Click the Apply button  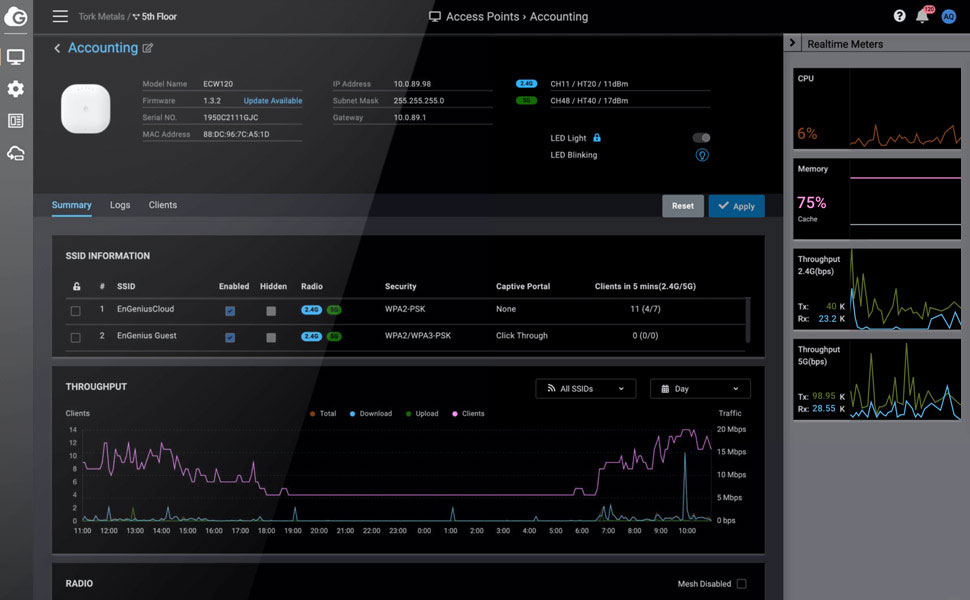coord(736,206)
